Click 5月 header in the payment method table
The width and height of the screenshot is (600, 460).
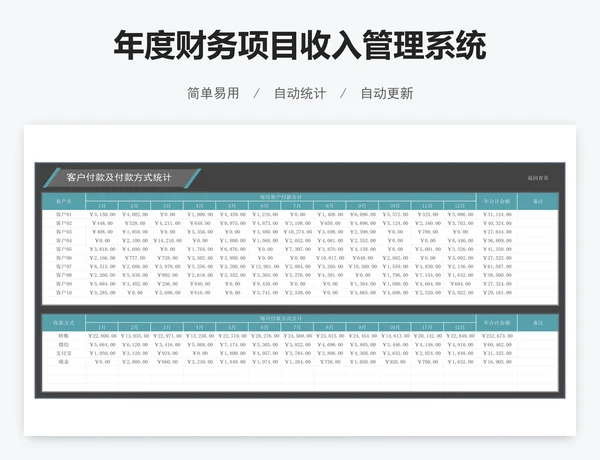(x=232, y=327)
